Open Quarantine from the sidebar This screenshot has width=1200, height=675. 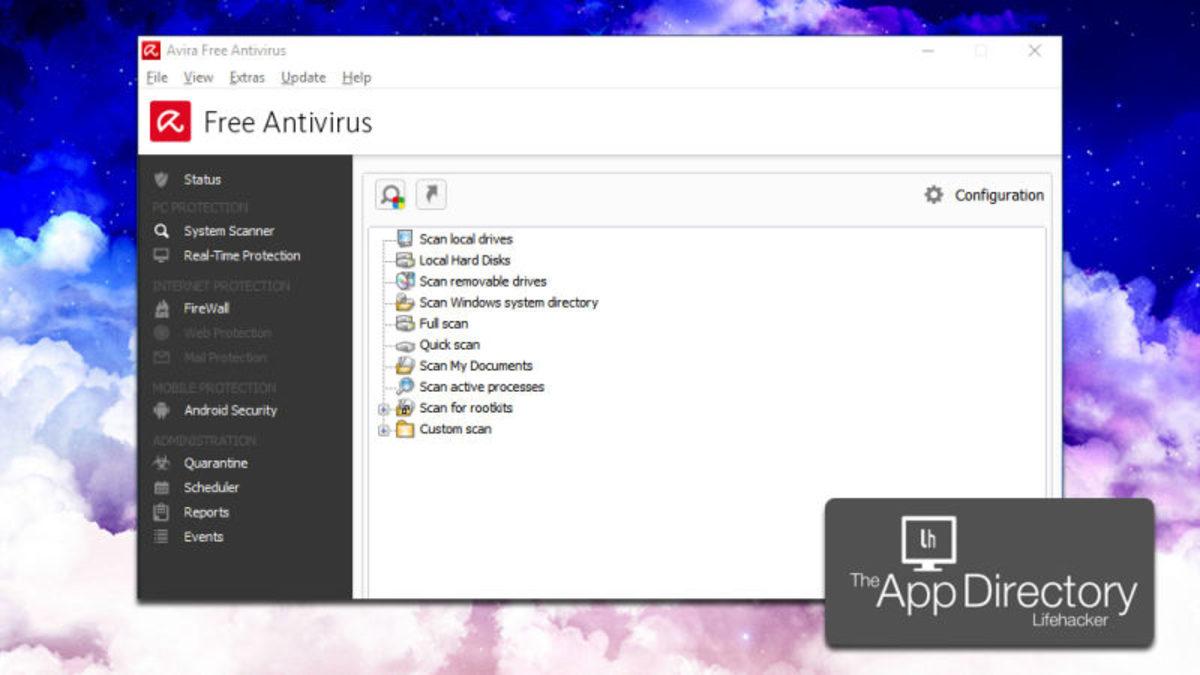point(215,463)
